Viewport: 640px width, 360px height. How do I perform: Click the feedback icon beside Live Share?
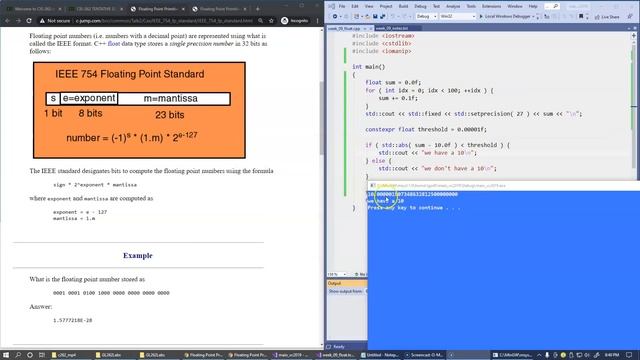630,16
